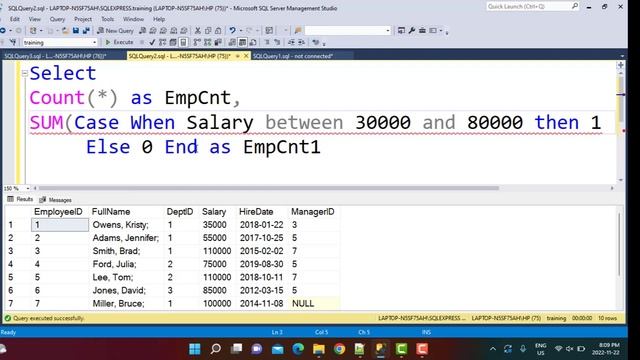The width and height of the screenshot is (640, 360).
Task: Click the Open File folder icon
Action: tap(65, 31)
